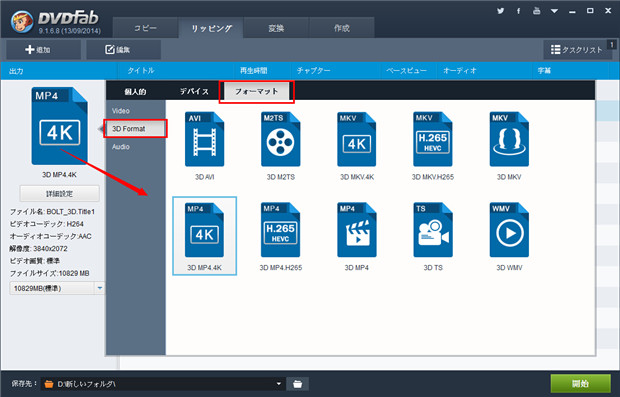Click the 追加 add button
The width and height of the screenshot is (620, 397).
pyautogui.click(x=43, y=50)
